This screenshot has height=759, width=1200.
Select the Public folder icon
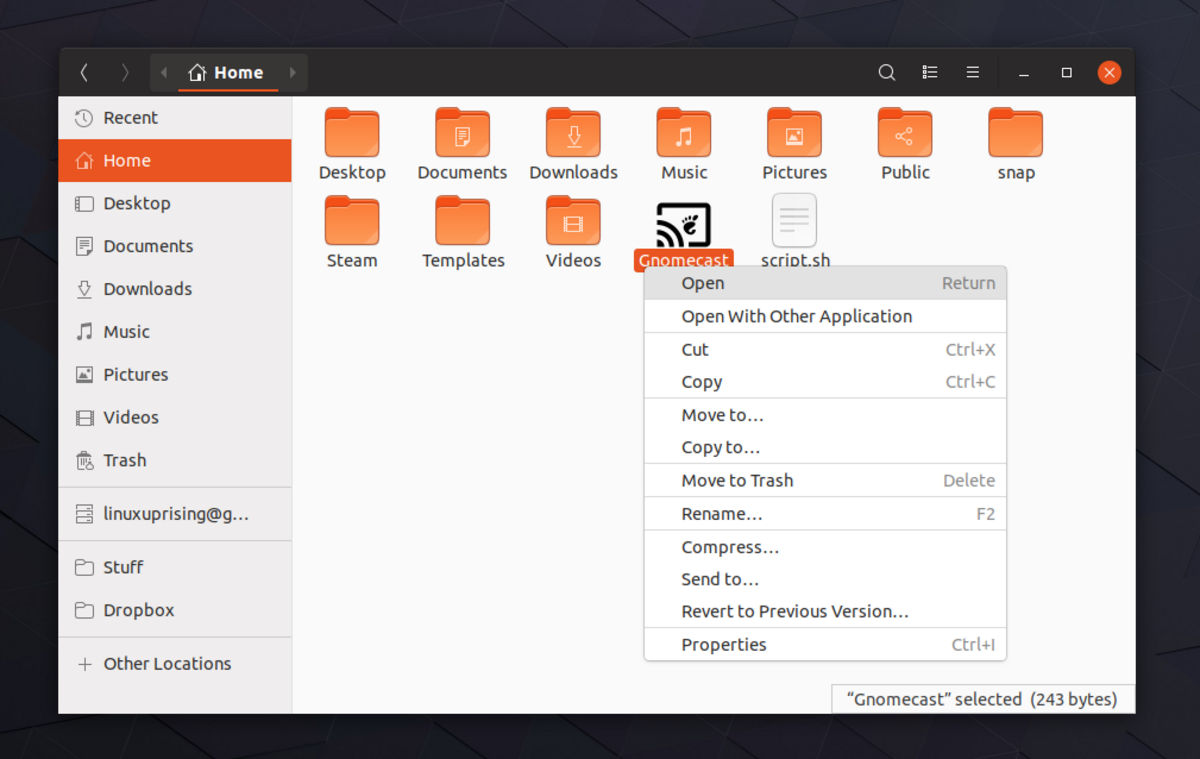pyautogui.click(x=905, y=134)
